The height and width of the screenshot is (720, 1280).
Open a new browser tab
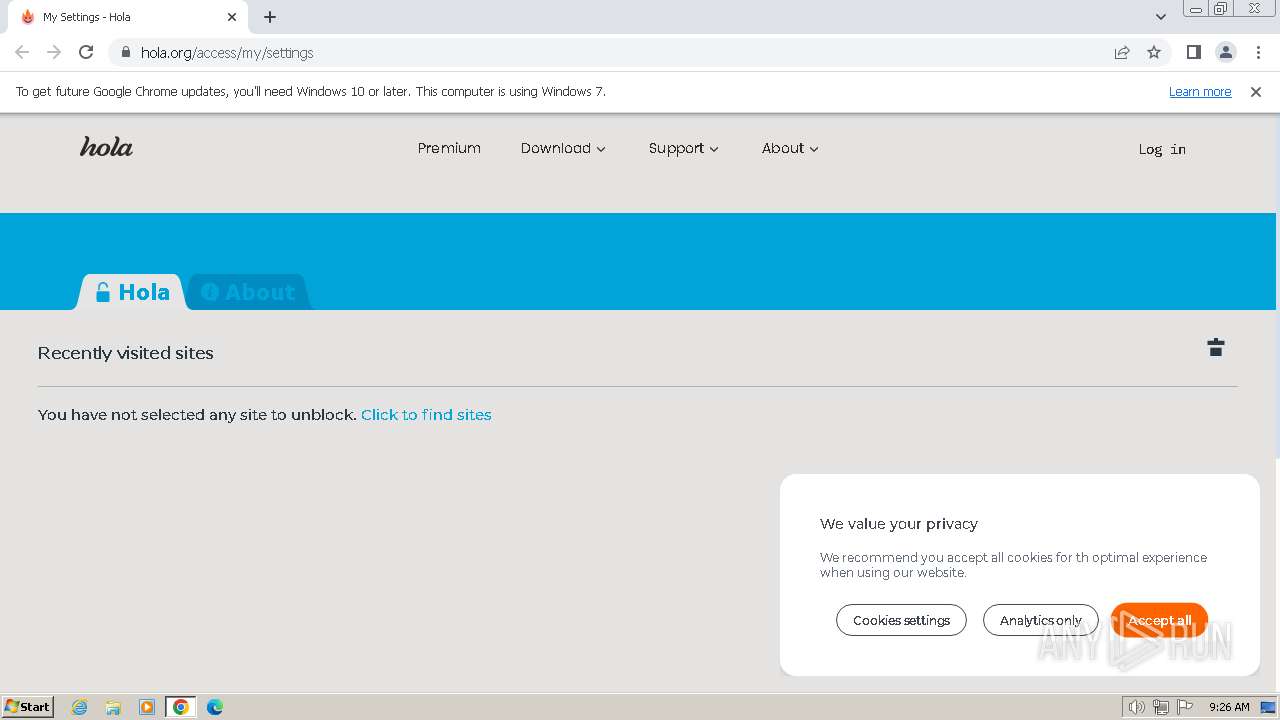coord(270,17)
